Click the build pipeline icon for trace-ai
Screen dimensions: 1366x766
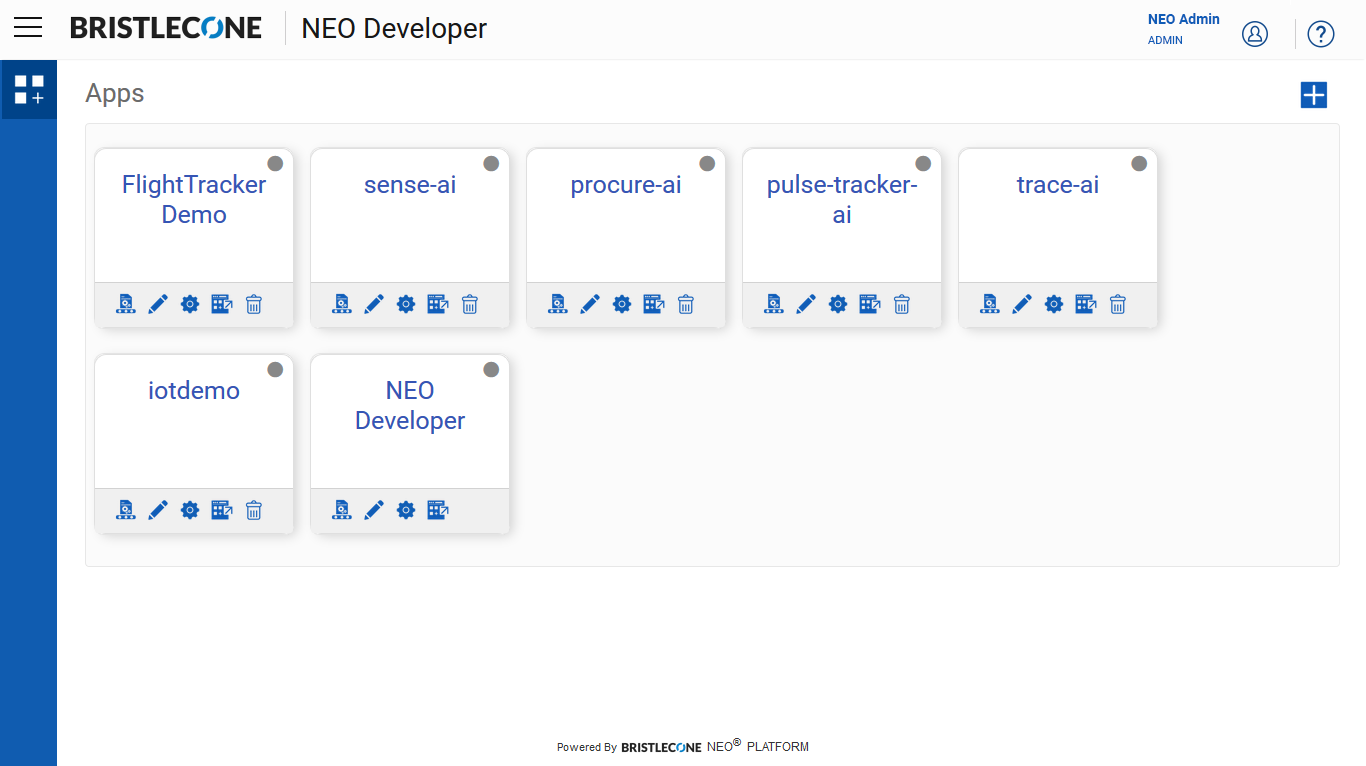coord(989,304)
